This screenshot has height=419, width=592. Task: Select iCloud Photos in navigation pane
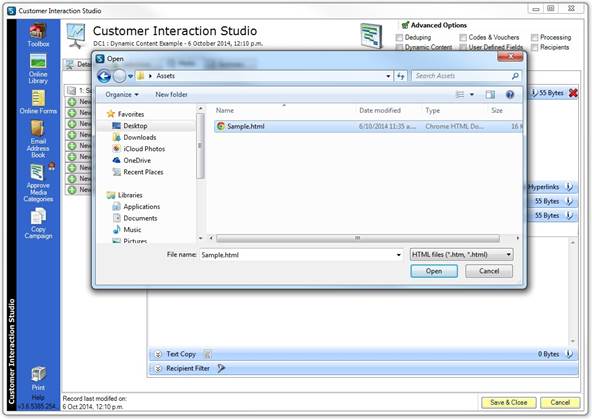click(x=139, y=149)
